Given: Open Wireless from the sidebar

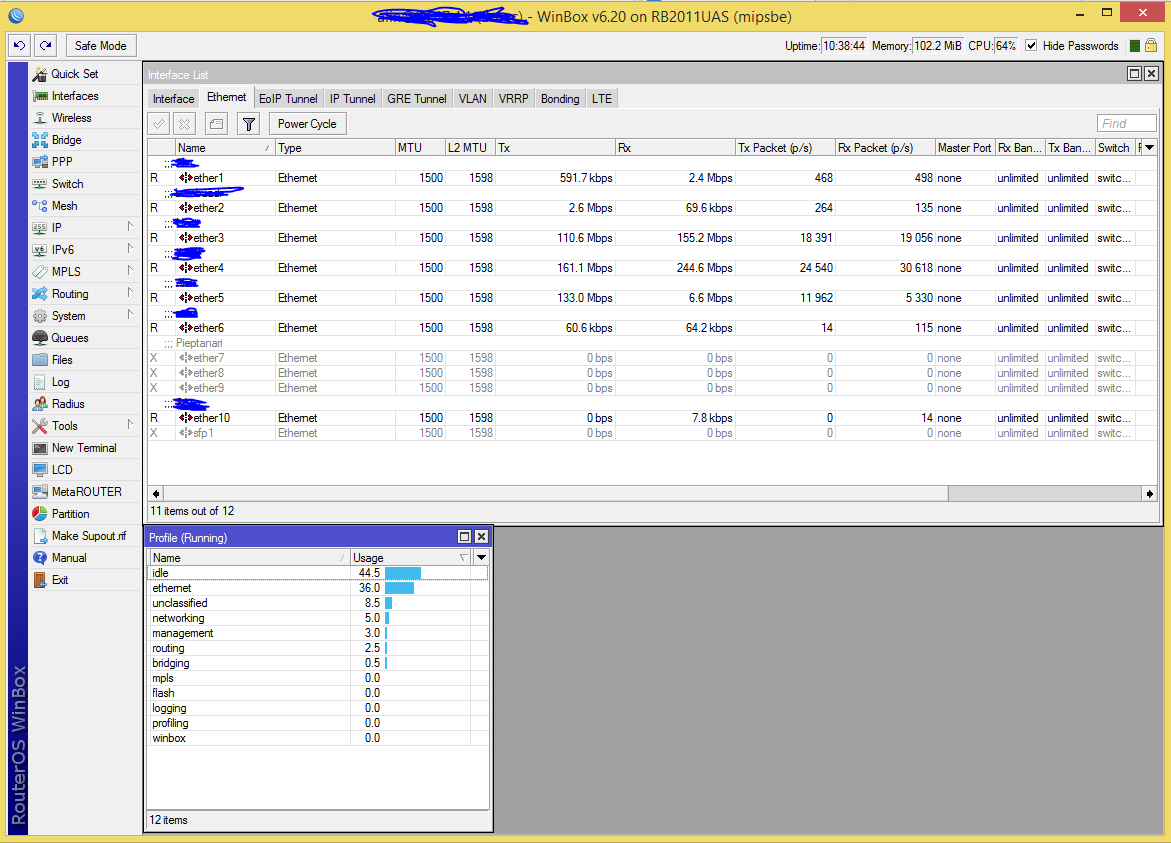Looking at the screenshot, I should click(x=71, y=118).
